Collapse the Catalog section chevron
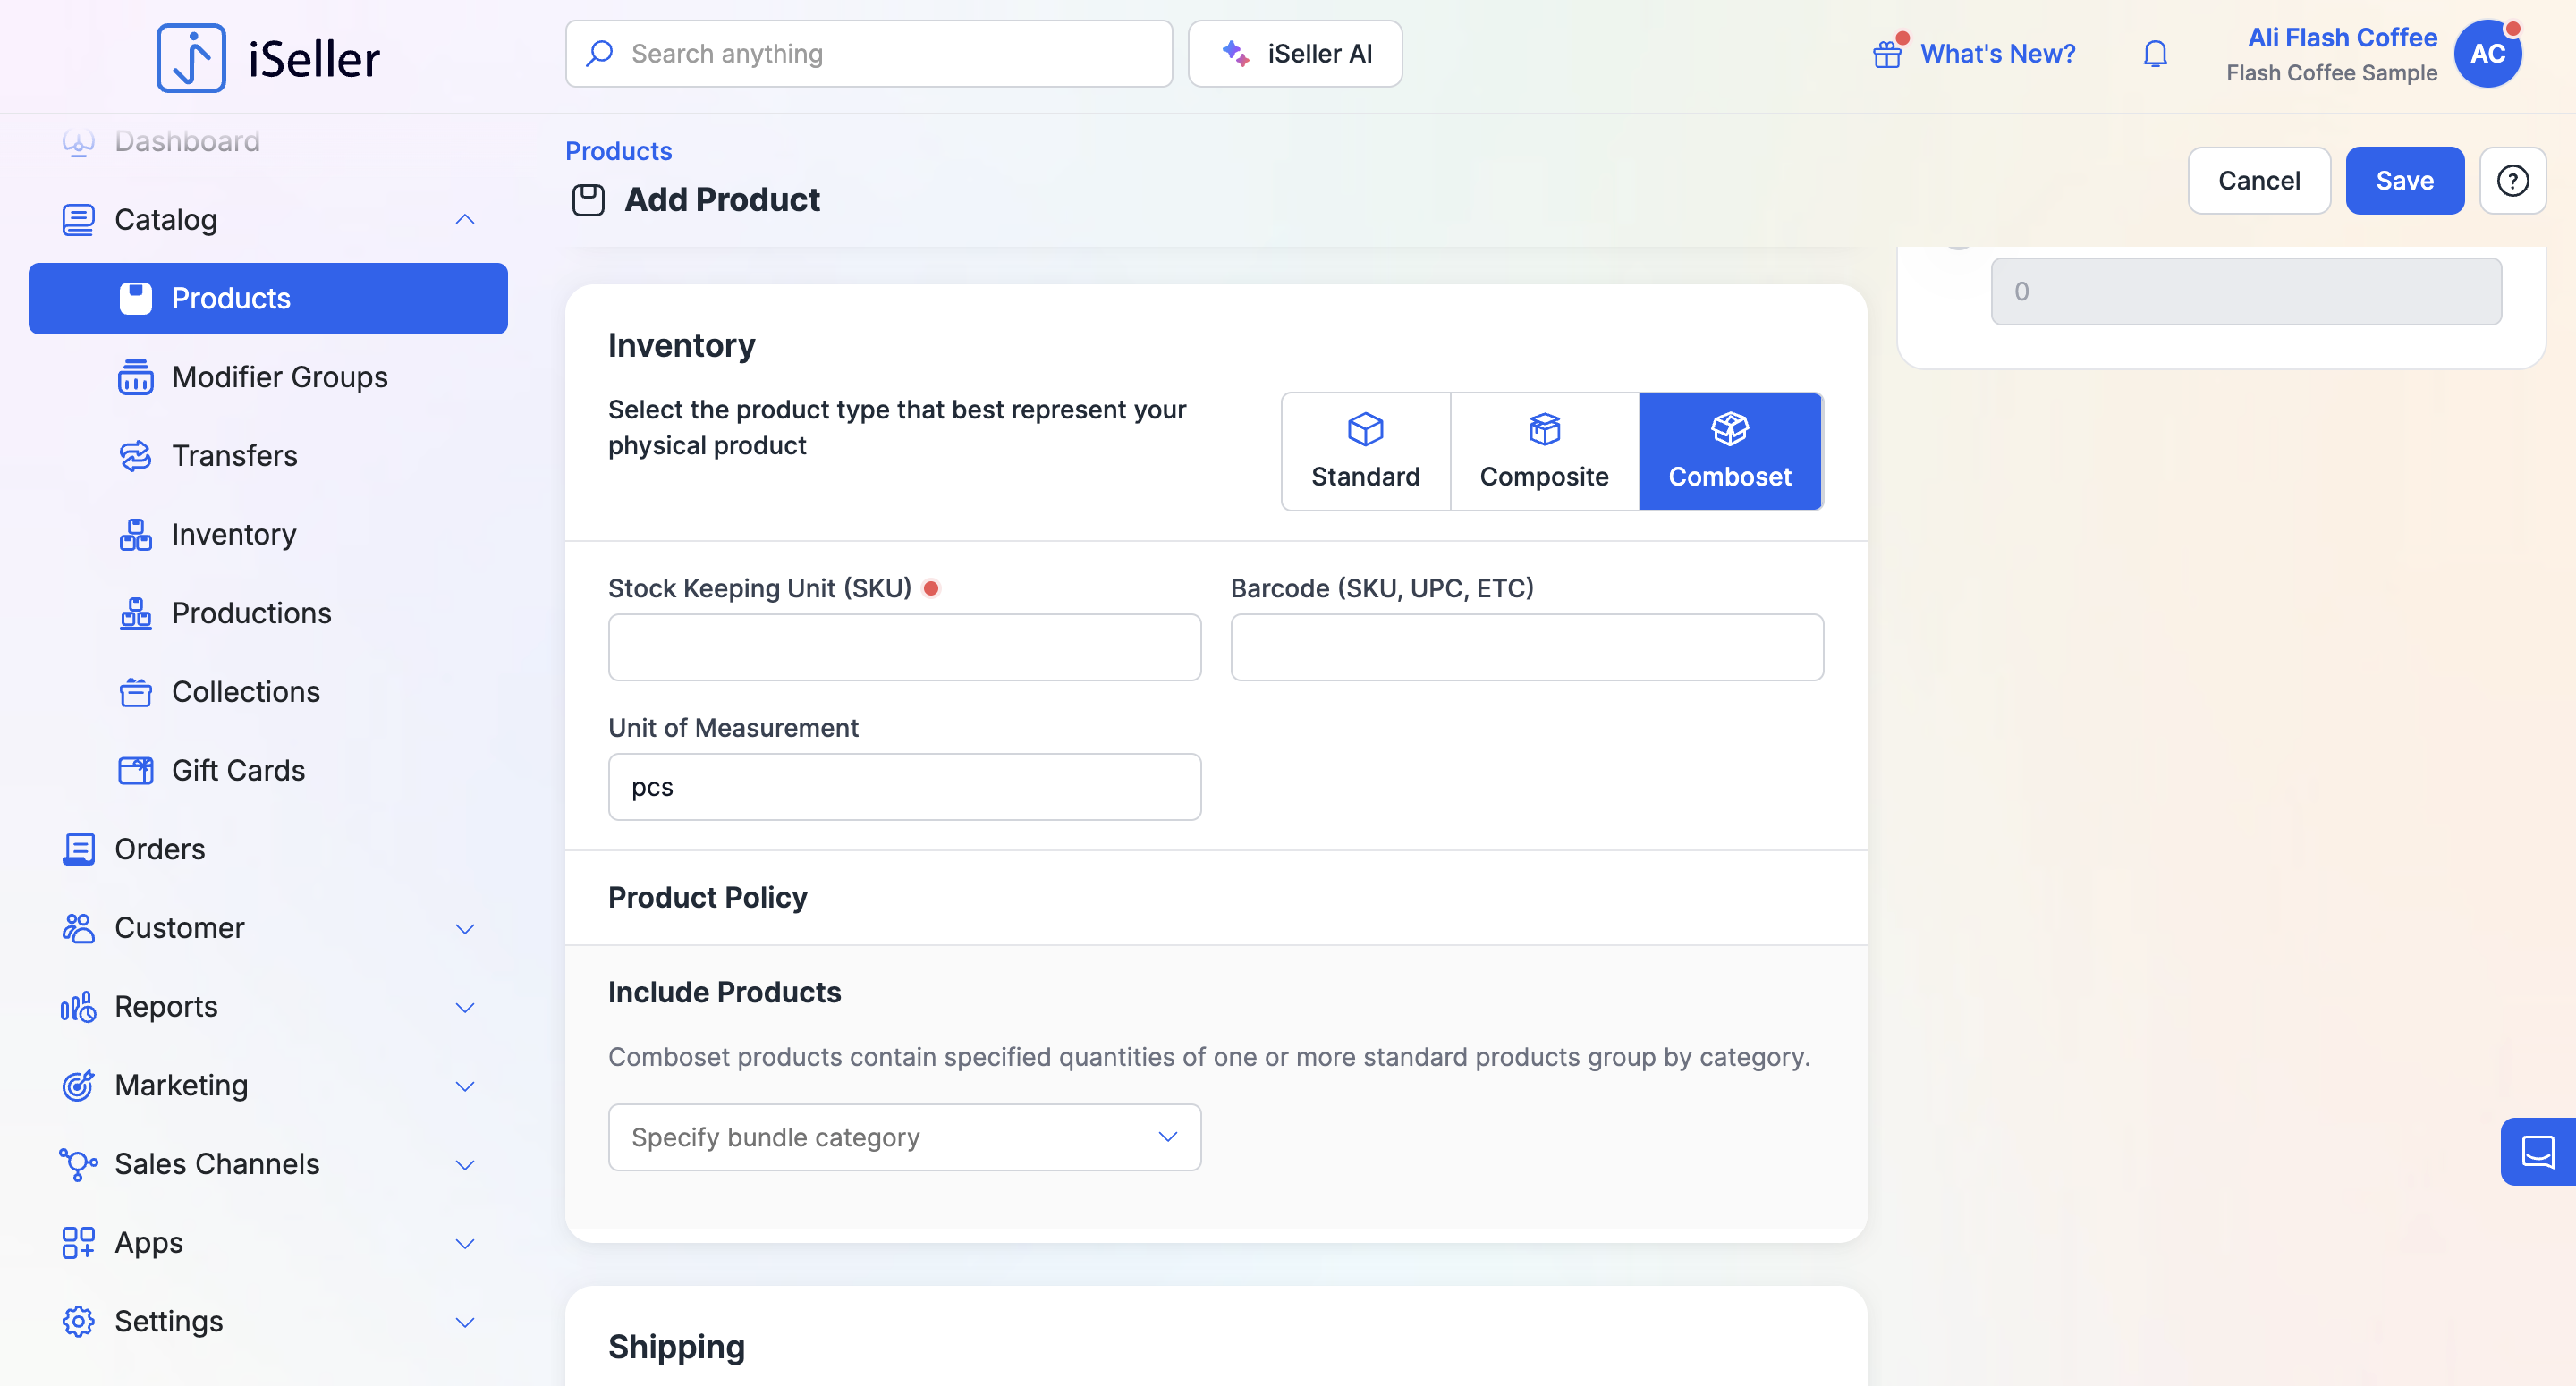This screenshot has width=2576, height=1386. pyautogui.click(x=465, y=219)
